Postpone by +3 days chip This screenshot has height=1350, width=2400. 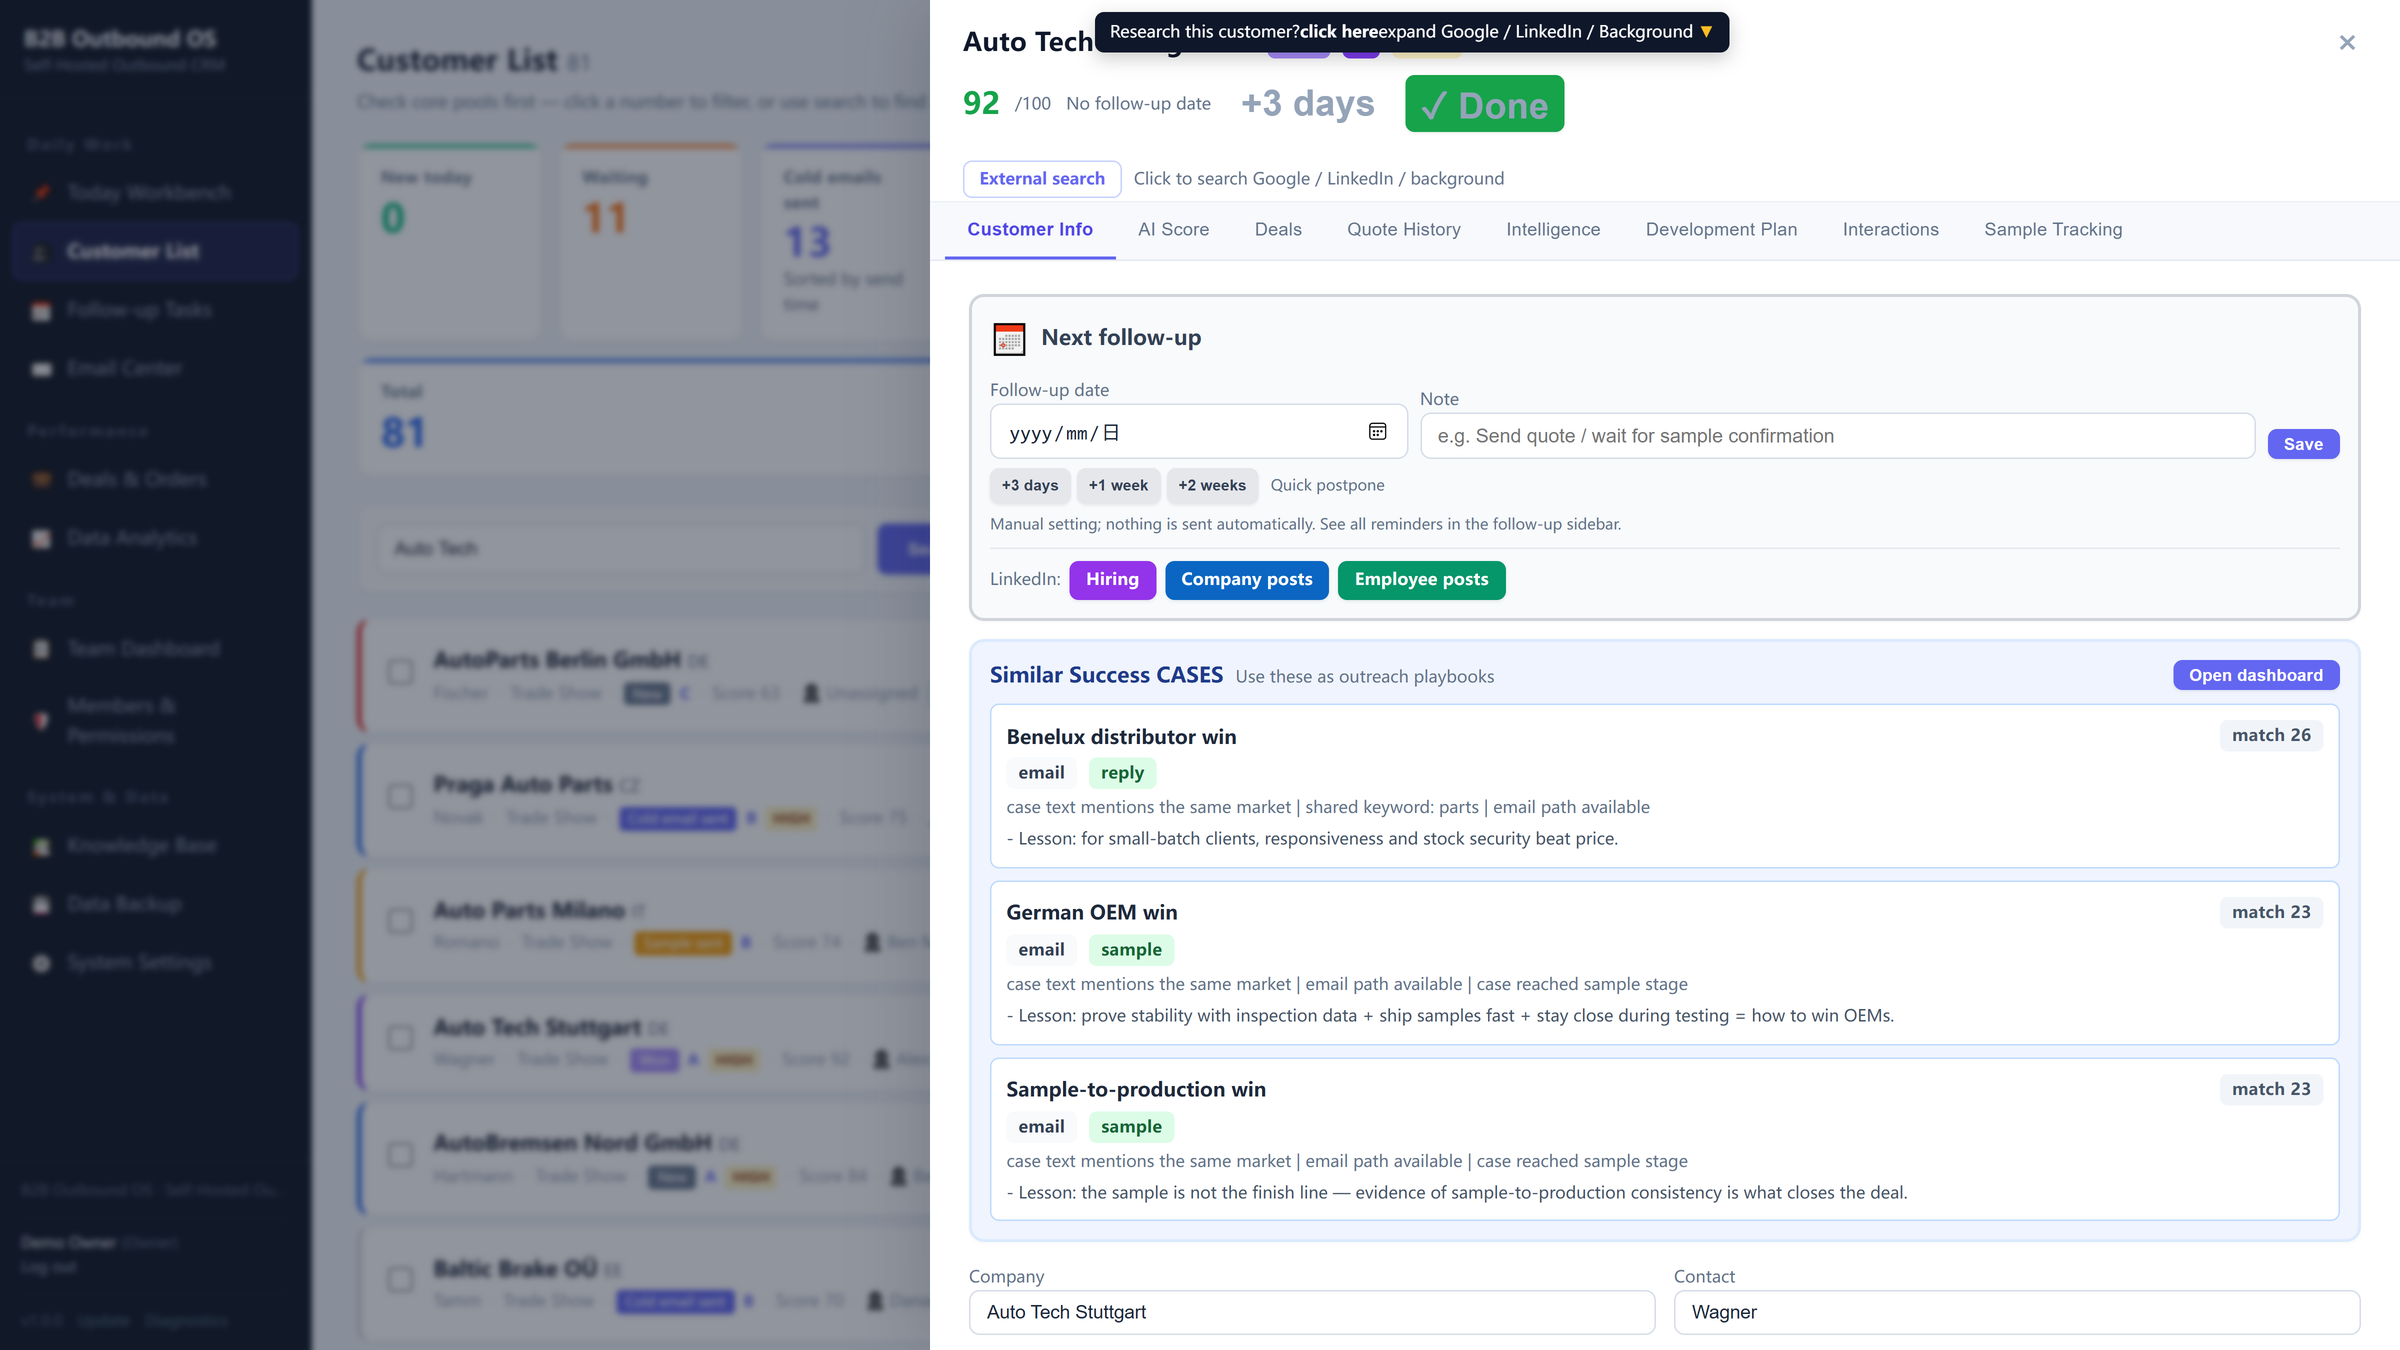pos(1030,485)
